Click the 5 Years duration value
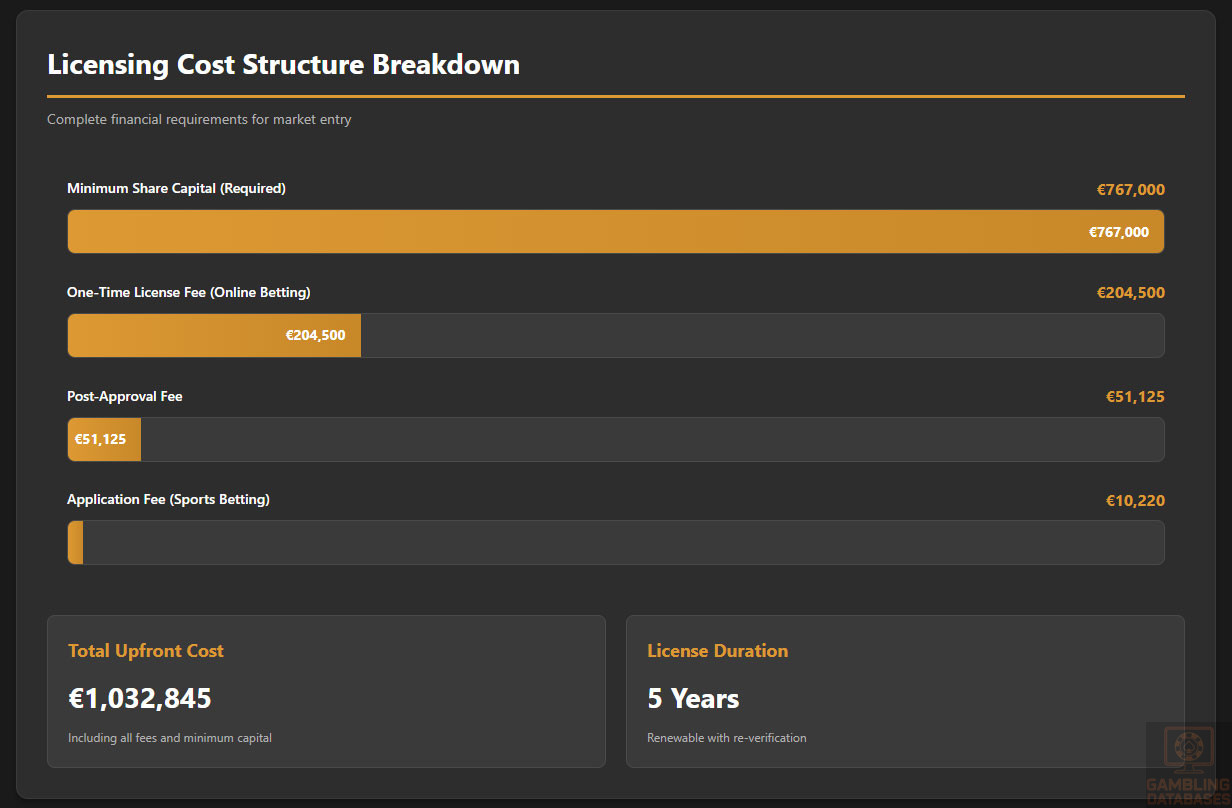Image resolution: width=1232 pixels, height=808 pixels. [x=693, y=698]
